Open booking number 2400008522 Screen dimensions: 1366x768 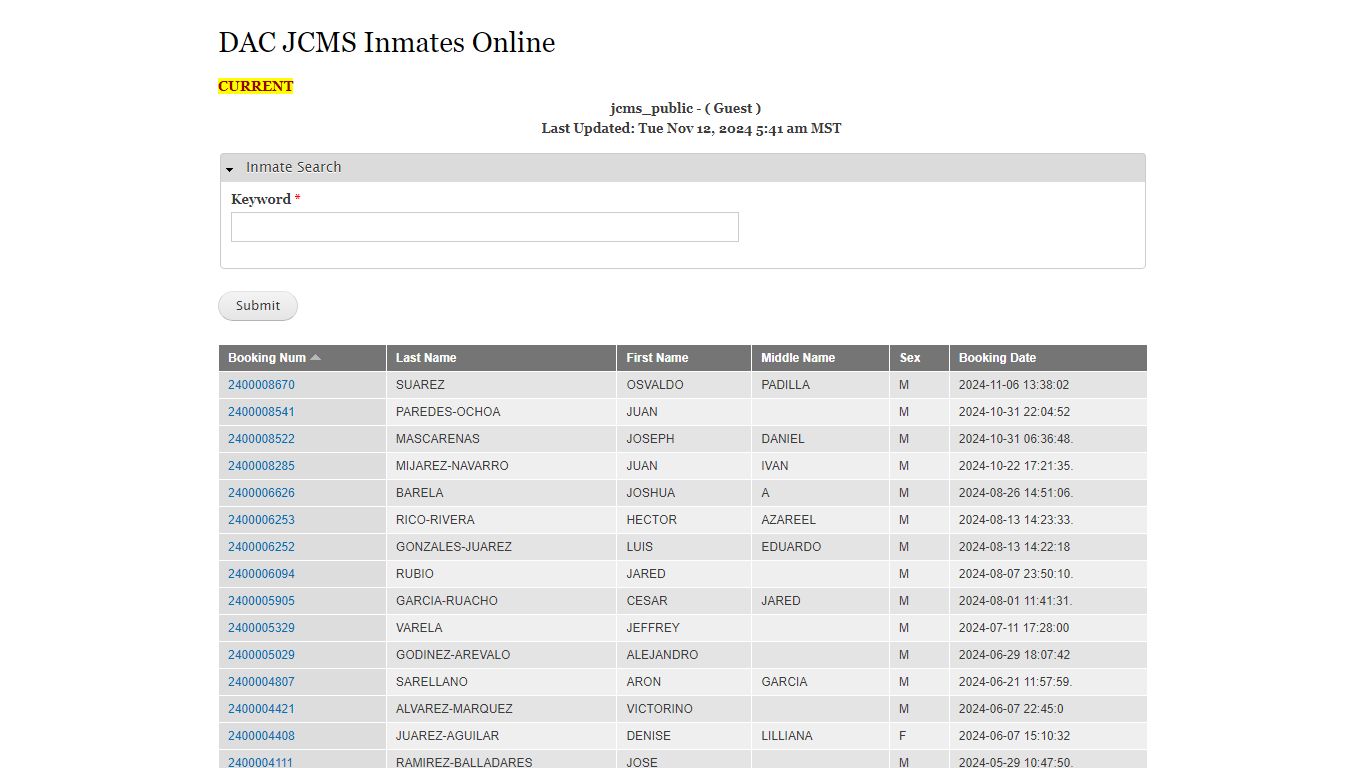click(261, 439)
